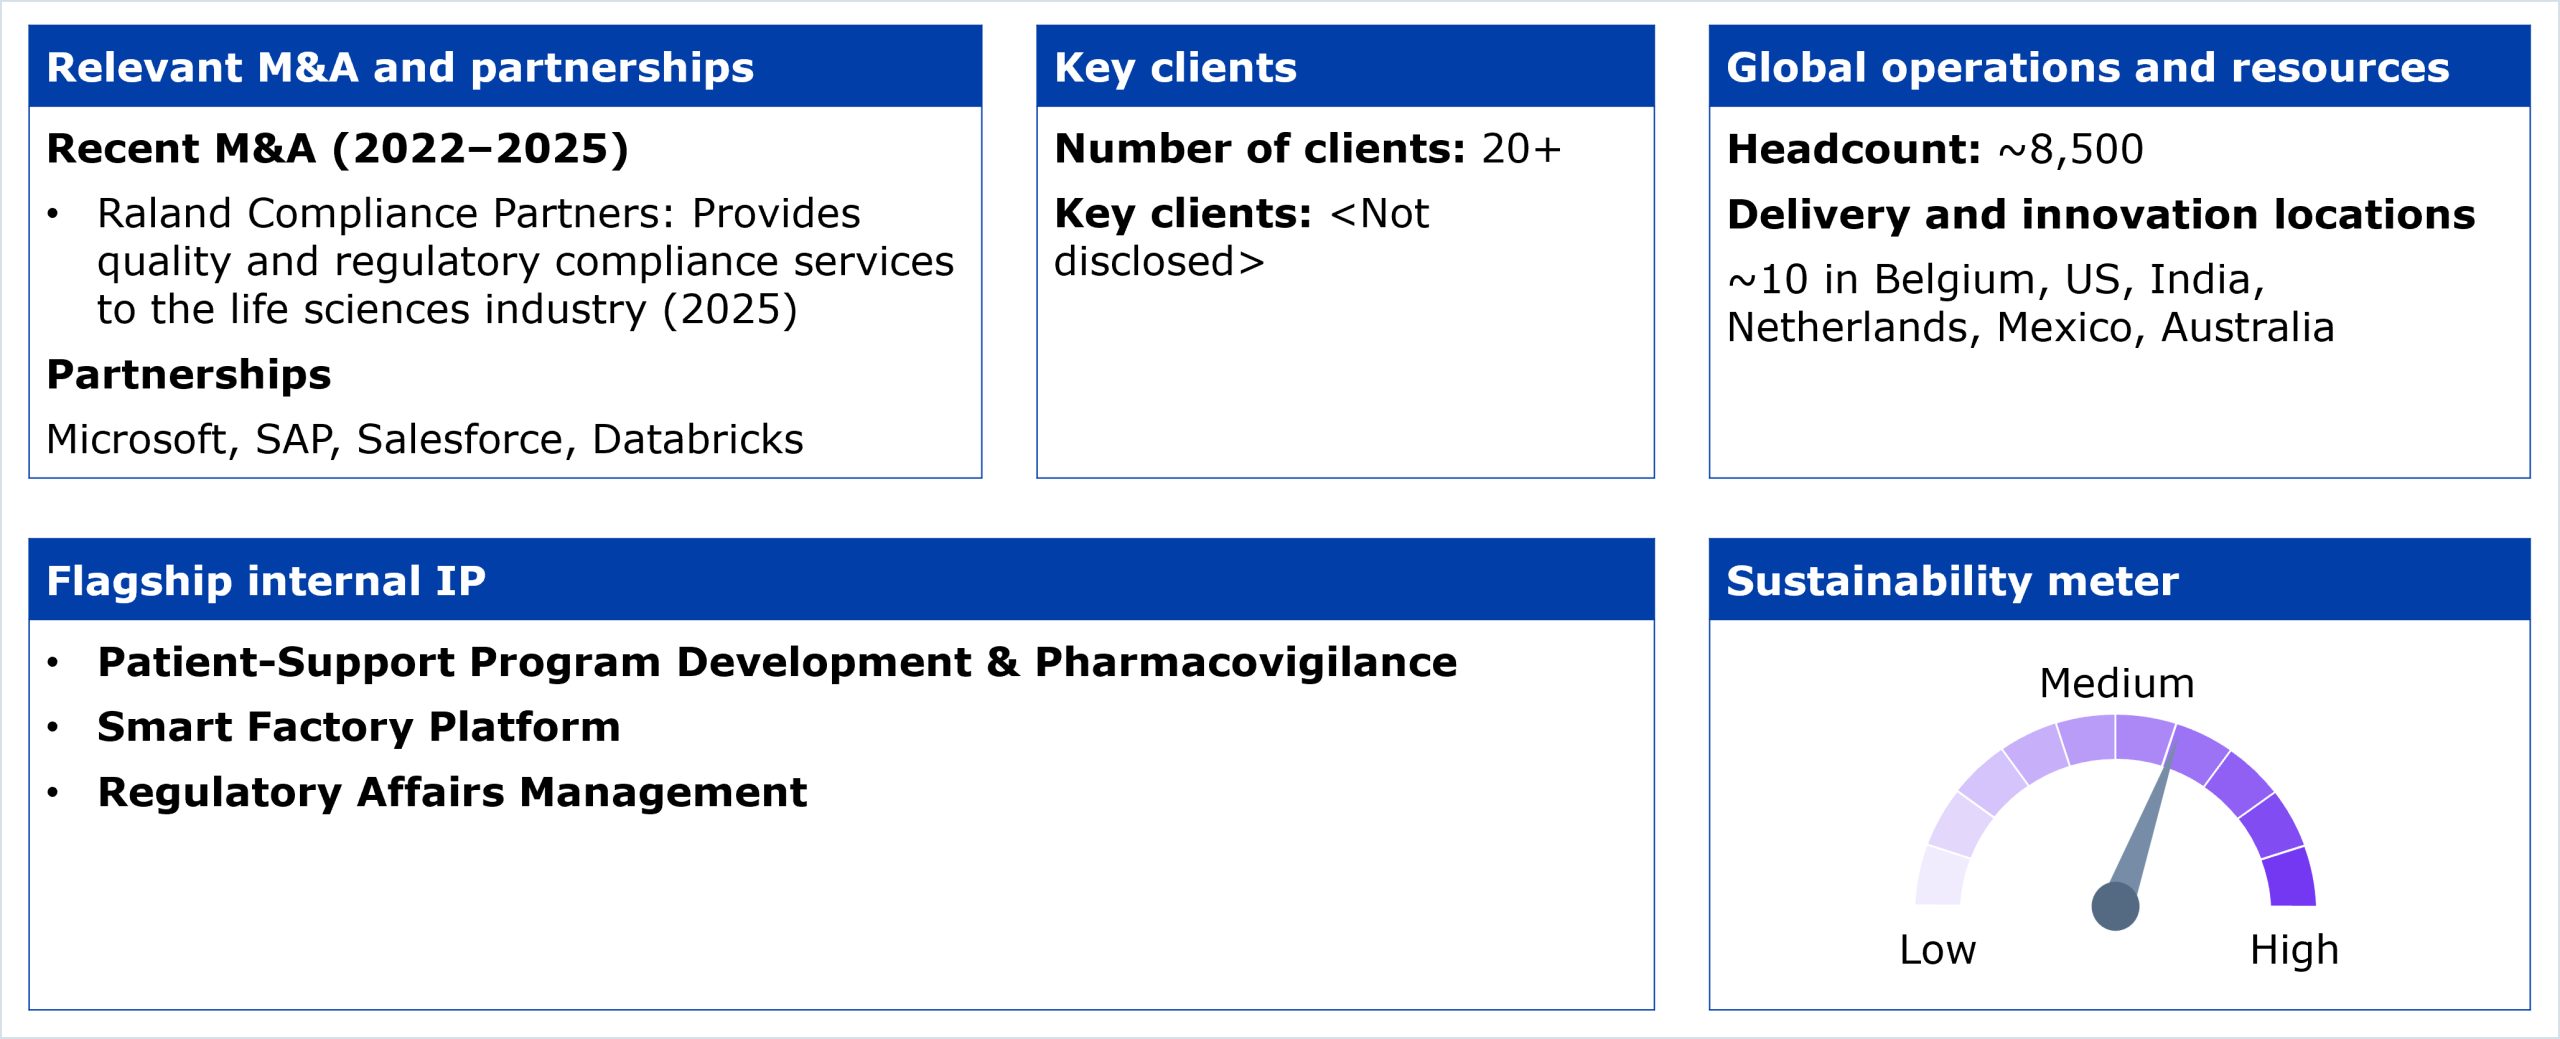The height and width of the screenshot is (1039, 2560).
Task: Click the Number of clients 20+ text
Action: pyautogui.click(x=1307, y=149)
